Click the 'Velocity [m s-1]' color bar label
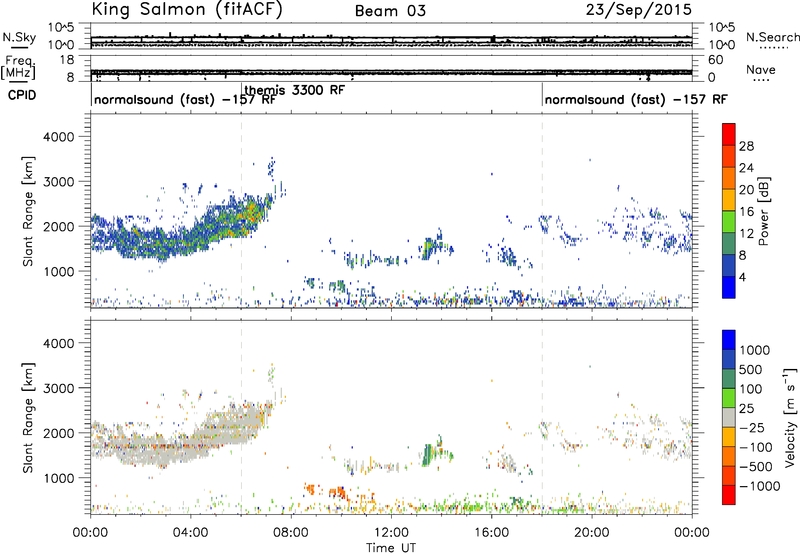800x554 pixels. click(790, 417)
